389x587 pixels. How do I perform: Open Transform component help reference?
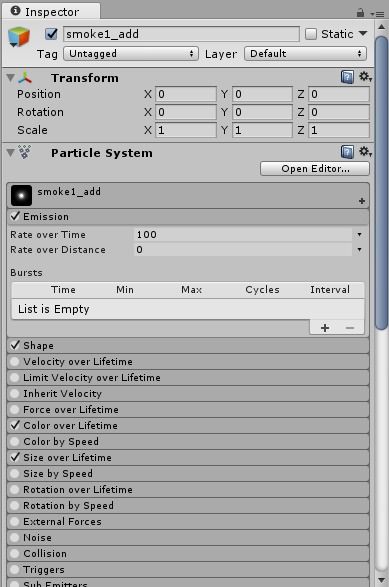[347, 77]
